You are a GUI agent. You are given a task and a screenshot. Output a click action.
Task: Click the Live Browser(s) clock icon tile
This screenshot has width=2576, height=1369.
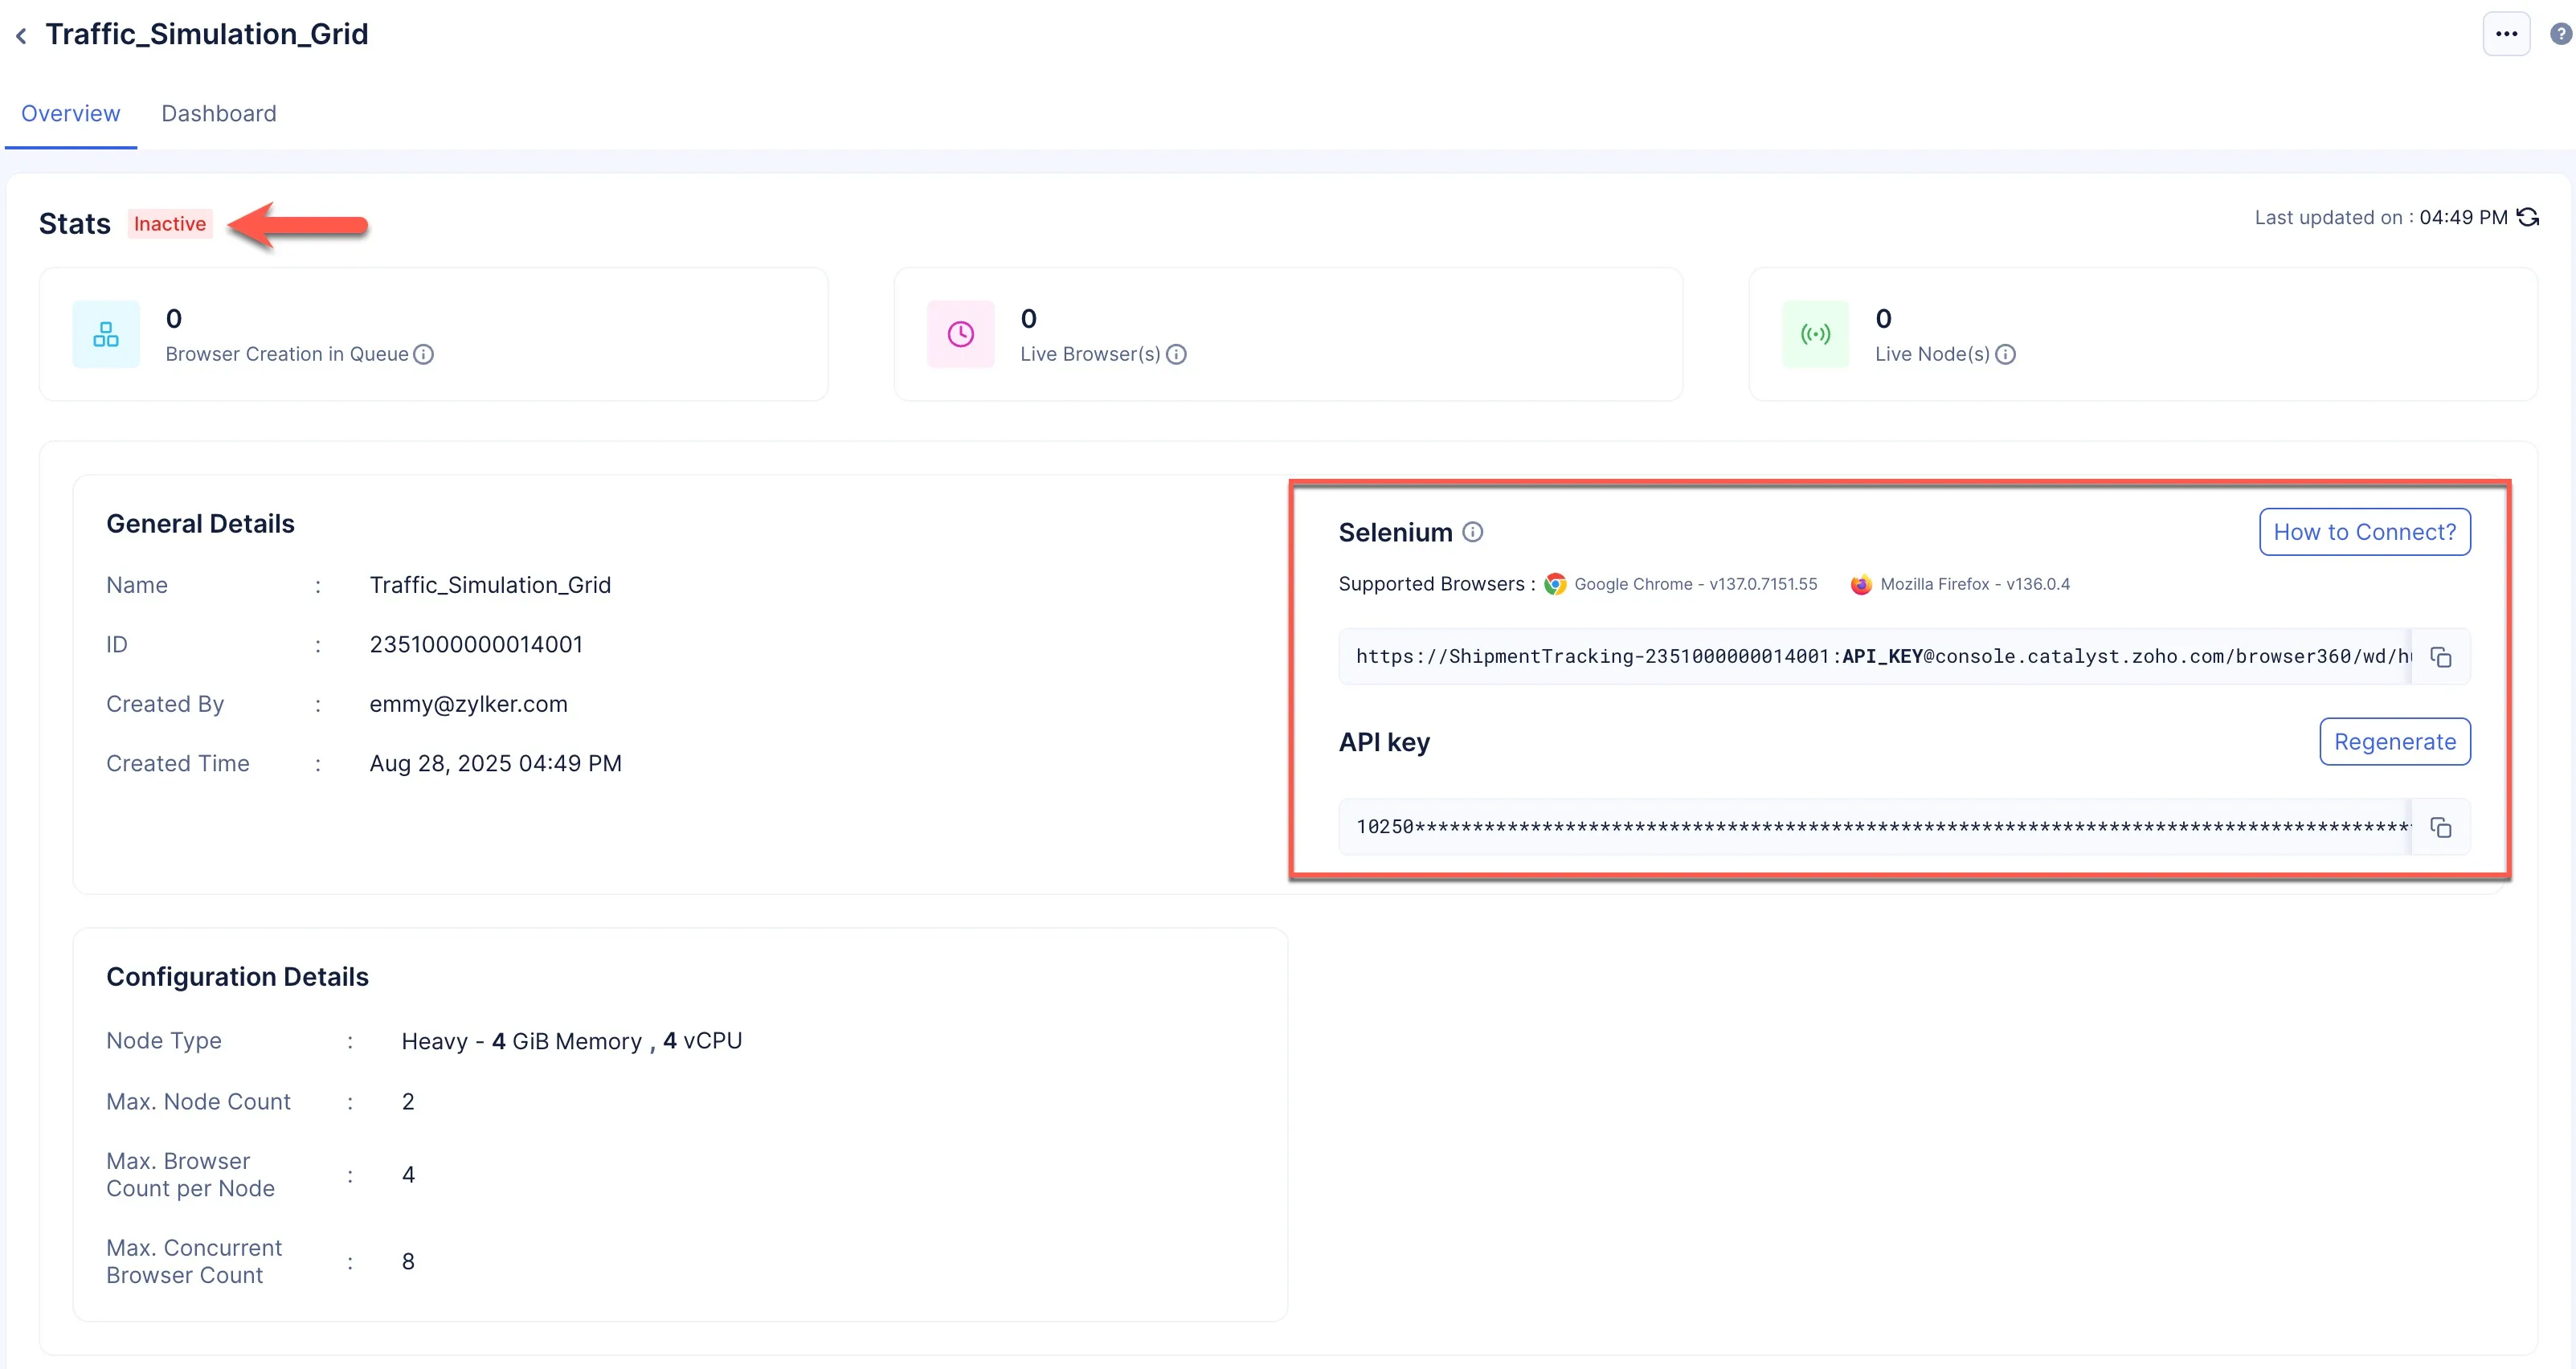pyautogui.click(x=960, y=334)
